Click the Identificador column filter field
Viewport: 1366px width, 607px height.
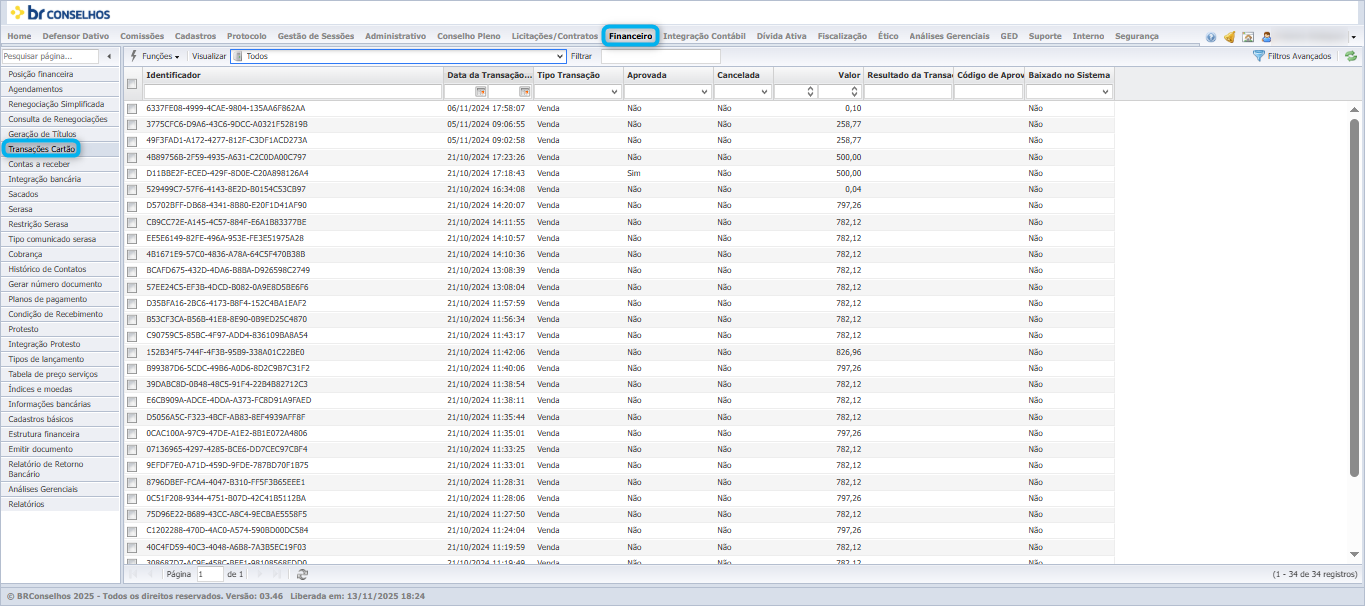click(293, 92)
